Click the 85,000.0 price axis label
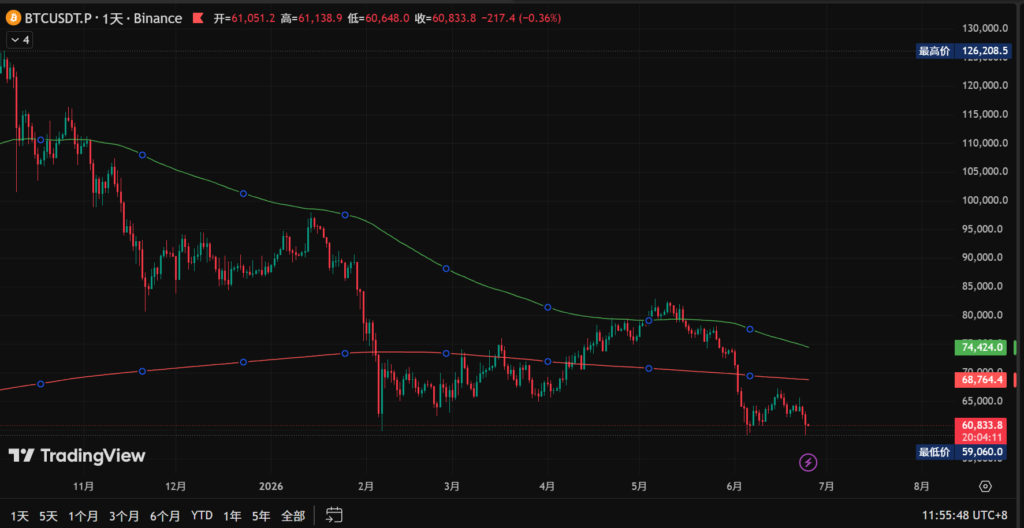This screenshot has height=528, width=1024. click(984, 286)
